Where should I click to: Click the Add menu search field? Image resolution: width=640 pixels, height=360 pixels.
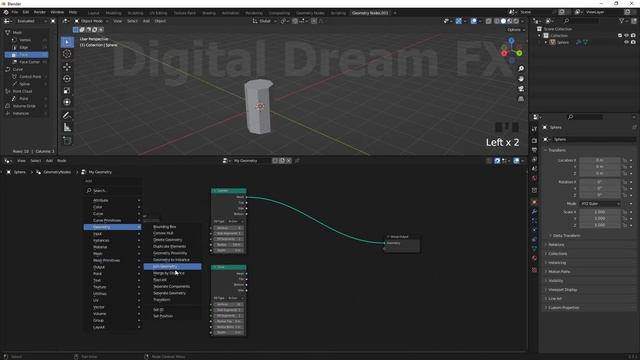pyautogui.click(x=113, y=191)
